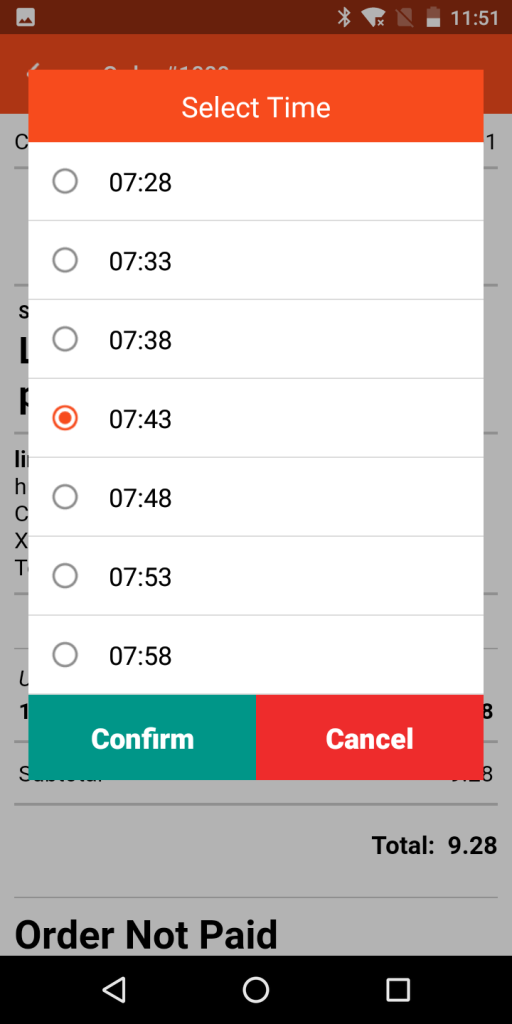Screen dimensions: 512x1024
Task: Open recent apps with square icon
Action: 398,989
